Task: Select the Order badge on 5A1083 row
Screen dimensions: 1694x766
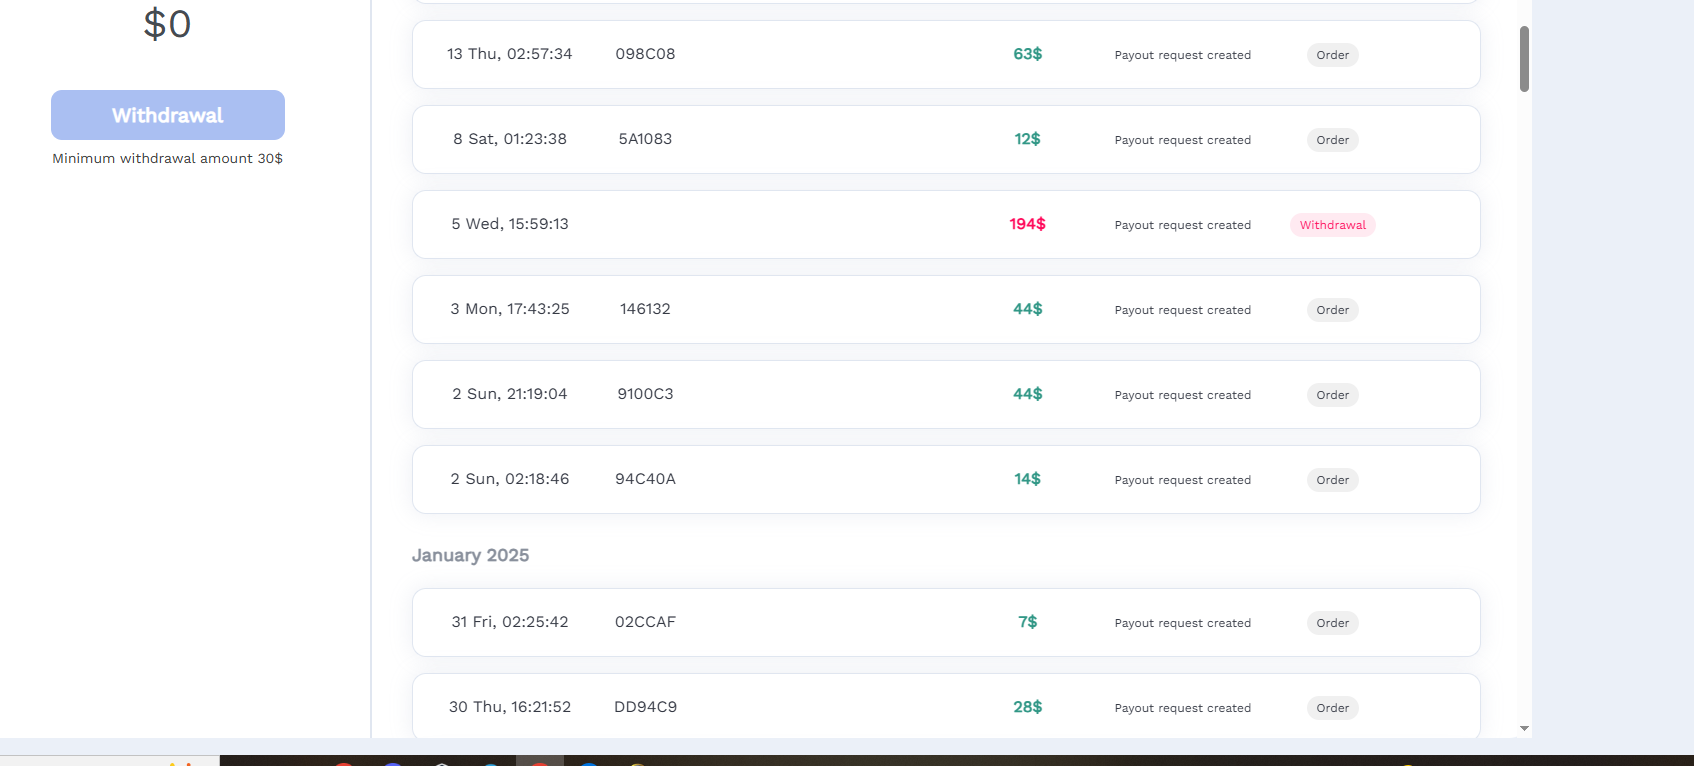Action: pyautogui.click(x=1332, y=140)
